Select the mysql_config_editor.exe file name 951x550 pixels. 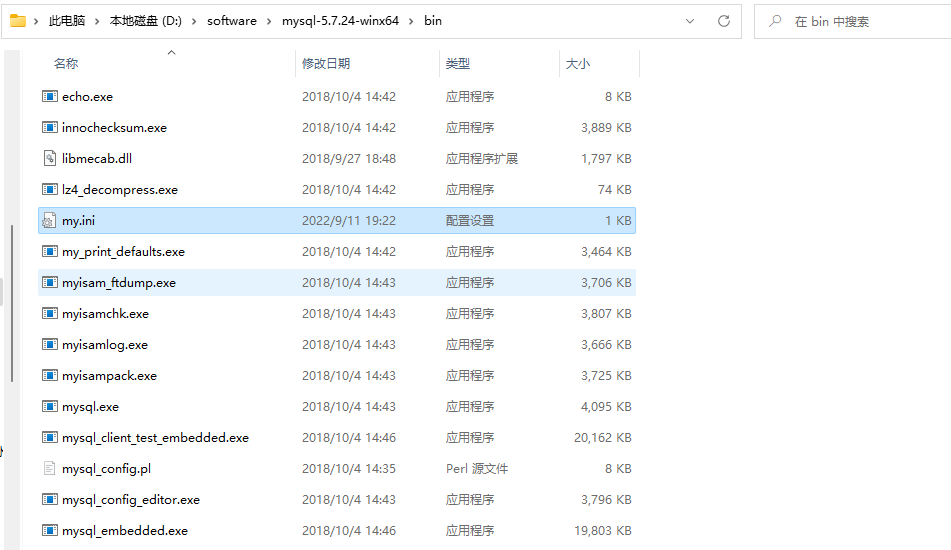[130, 499]
